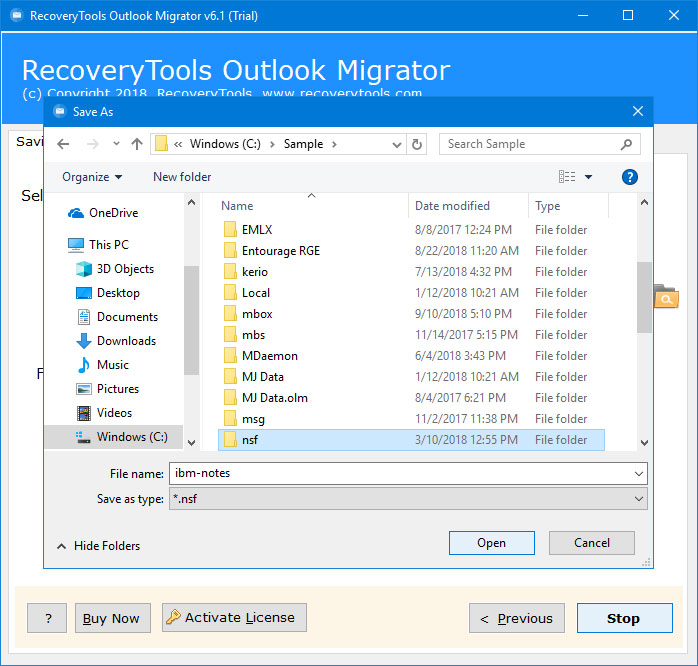Open Downloads in the navigation pane

click(116, 341)
